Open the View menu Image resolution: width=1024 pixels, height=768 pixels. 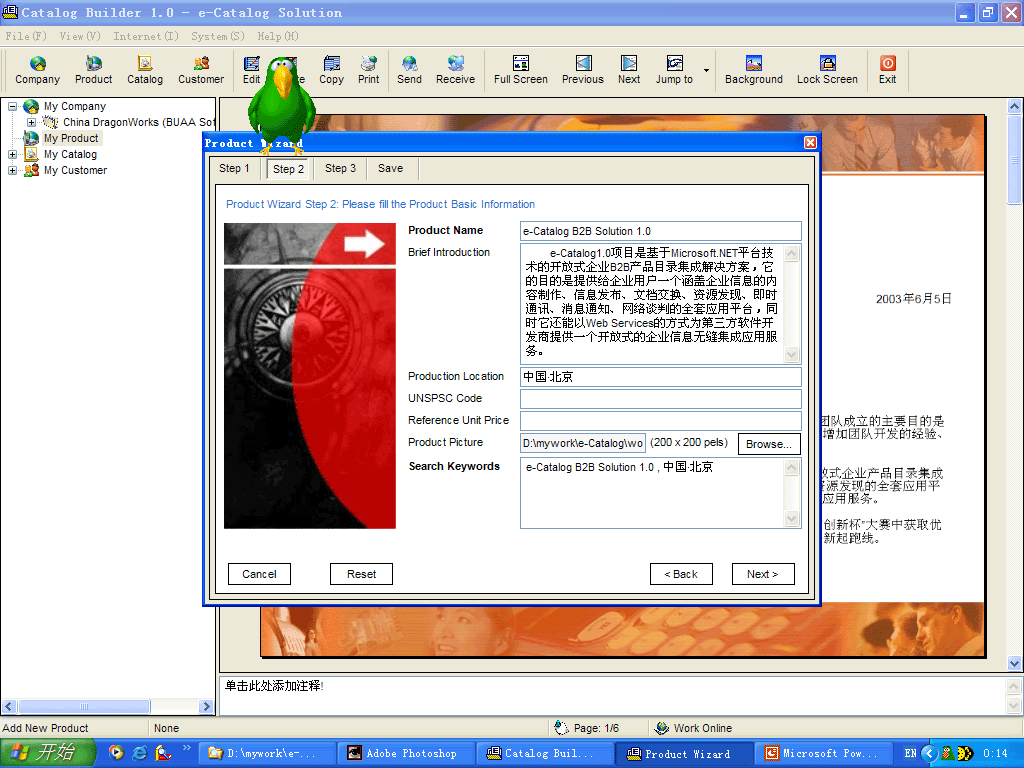pos(80,36)
